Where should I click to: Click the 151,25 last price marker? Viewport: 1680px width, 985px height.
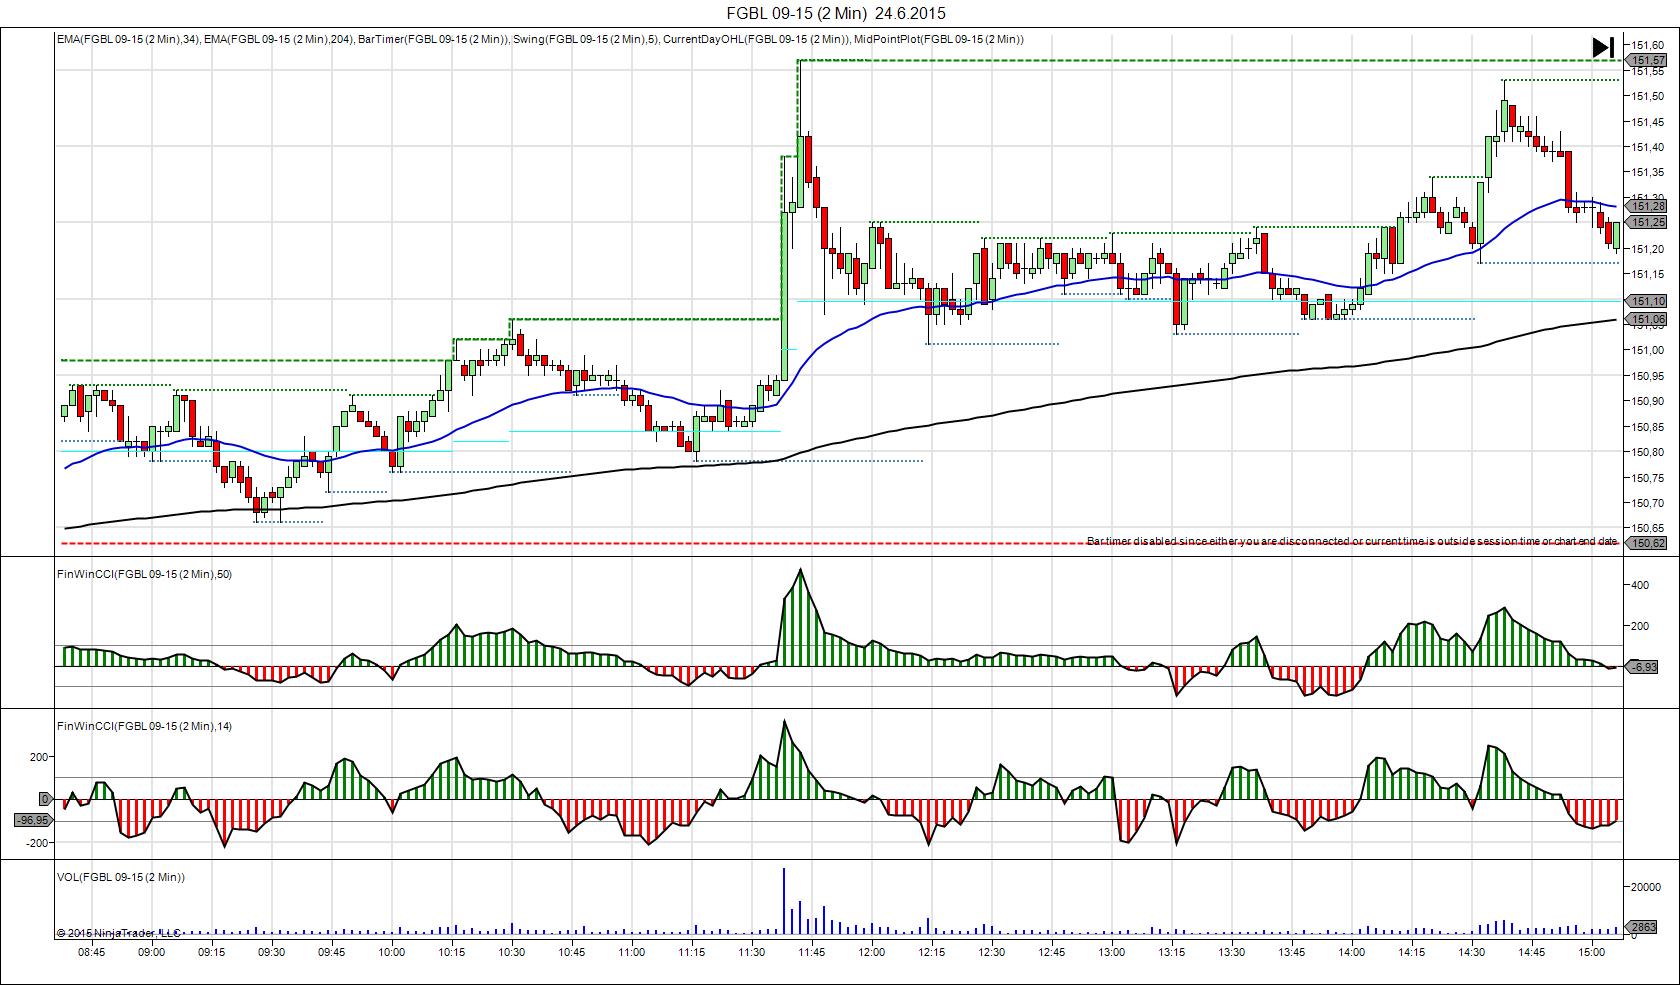pyautogui.click(x=1648, y=222)
